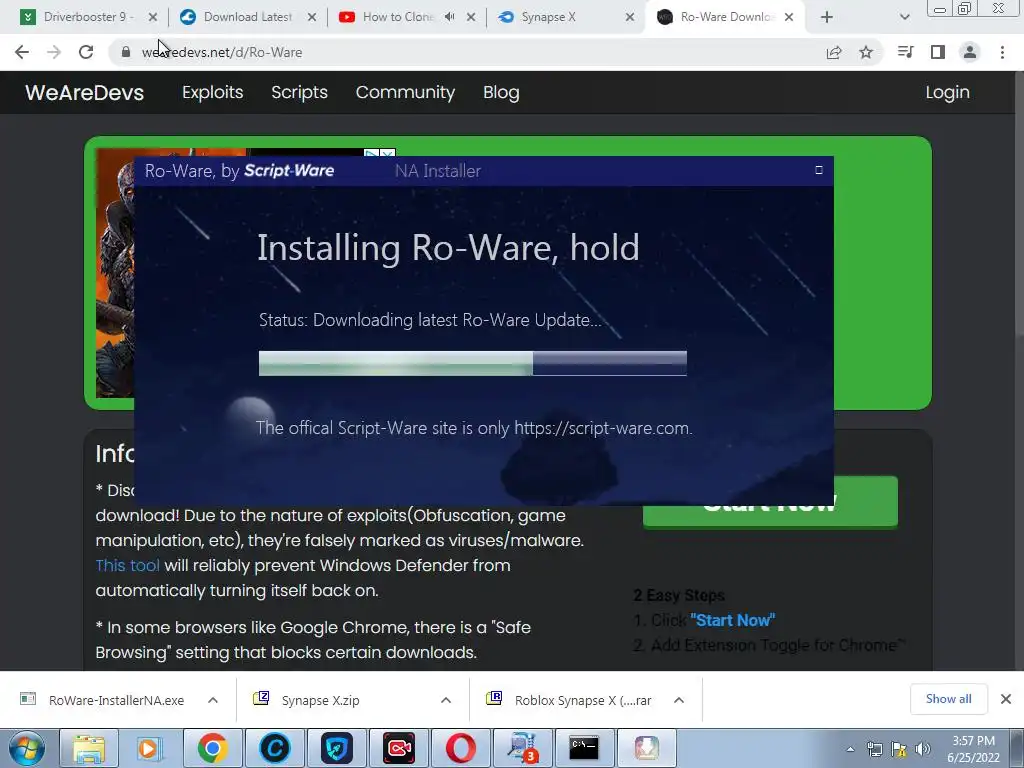Open the Exploits menu item

pos(212,93)
